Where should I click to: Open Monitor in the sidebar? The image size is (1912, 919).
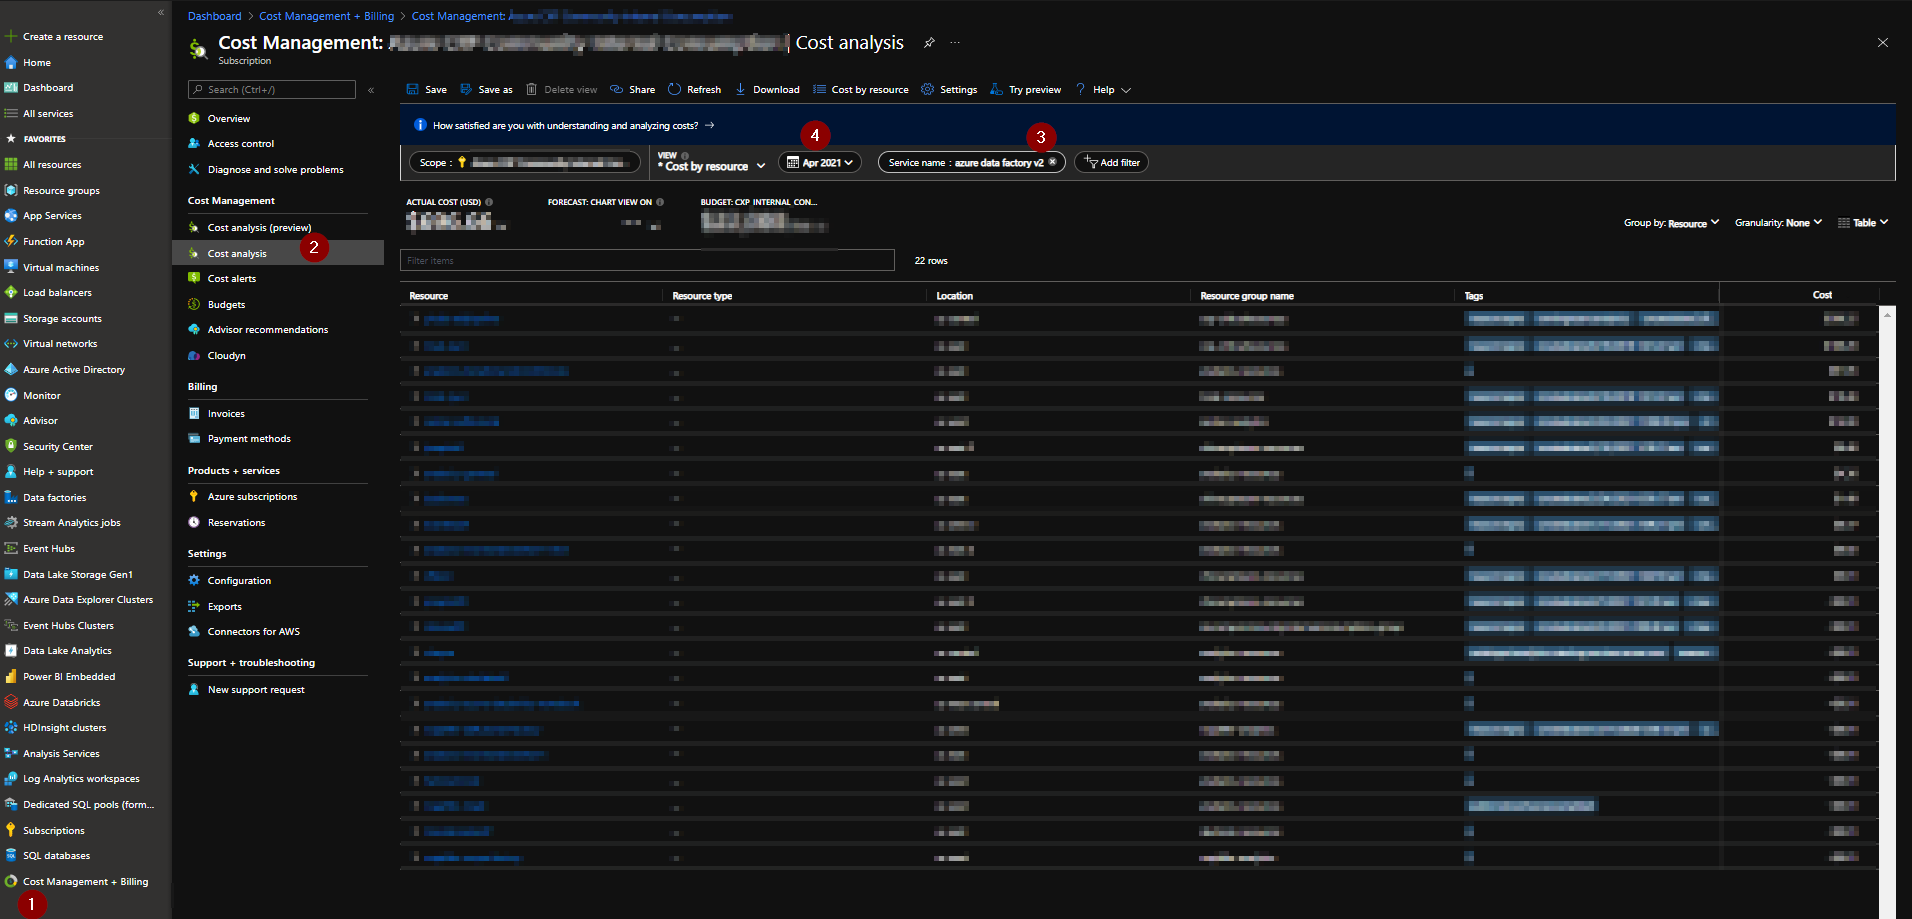click(x=41, y=396)
